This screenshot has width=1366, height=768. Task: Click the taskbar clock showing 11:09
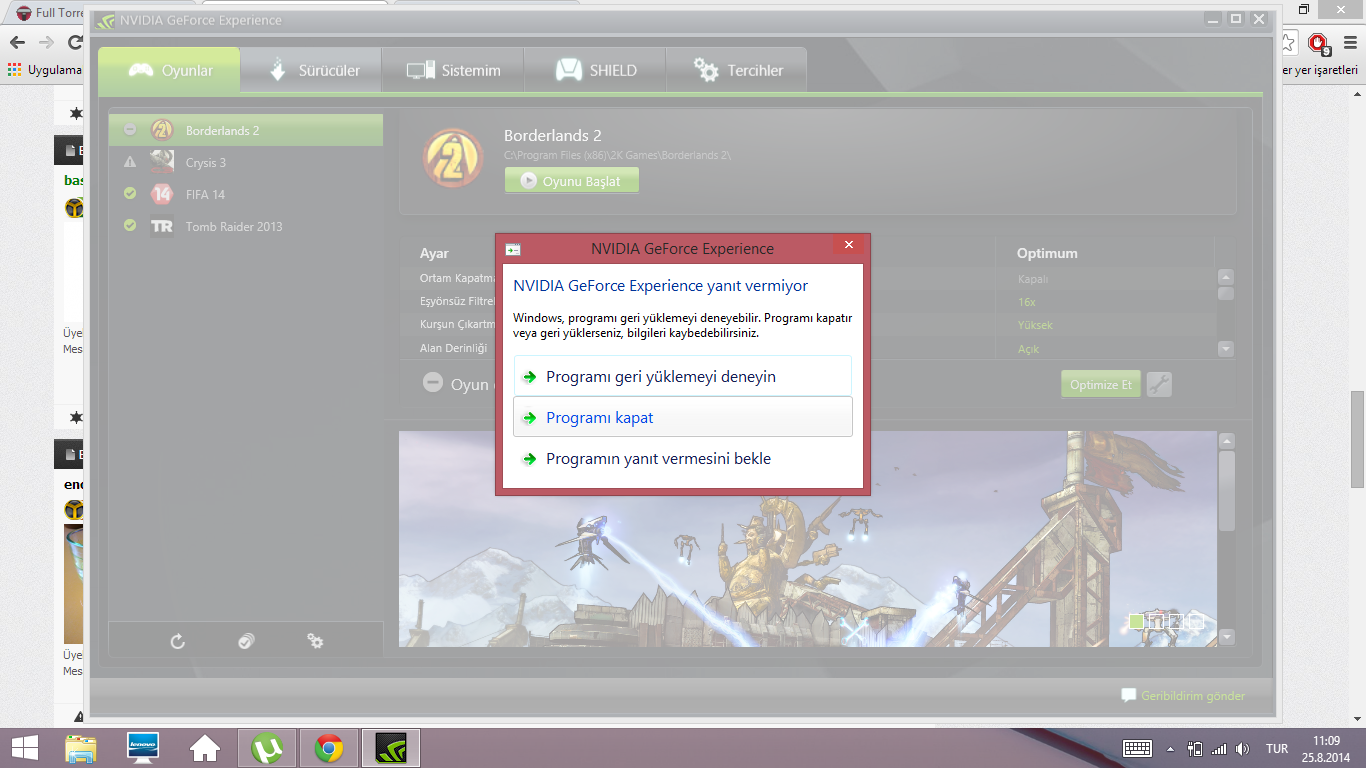1327,748
